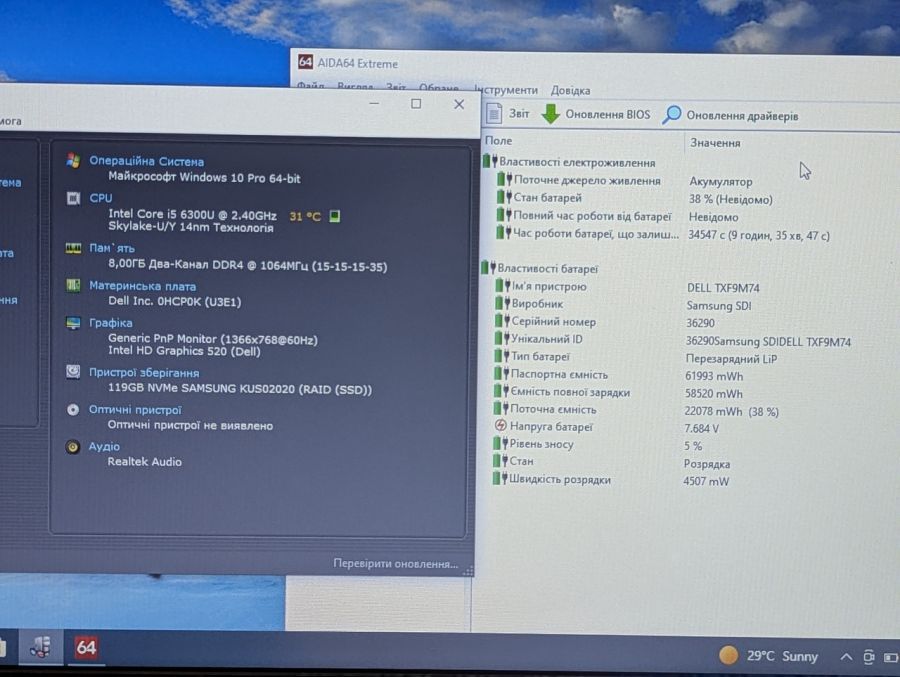Click the battery icon next to Рівень зносу

click(501, 444)
